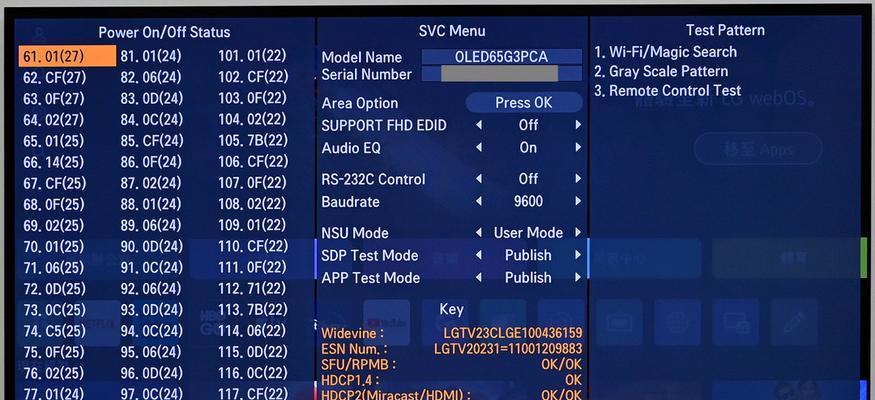Click the left arrow for SUPPORT FHD EDID
This screenshot has width=875, height=400.
(479, 126)
